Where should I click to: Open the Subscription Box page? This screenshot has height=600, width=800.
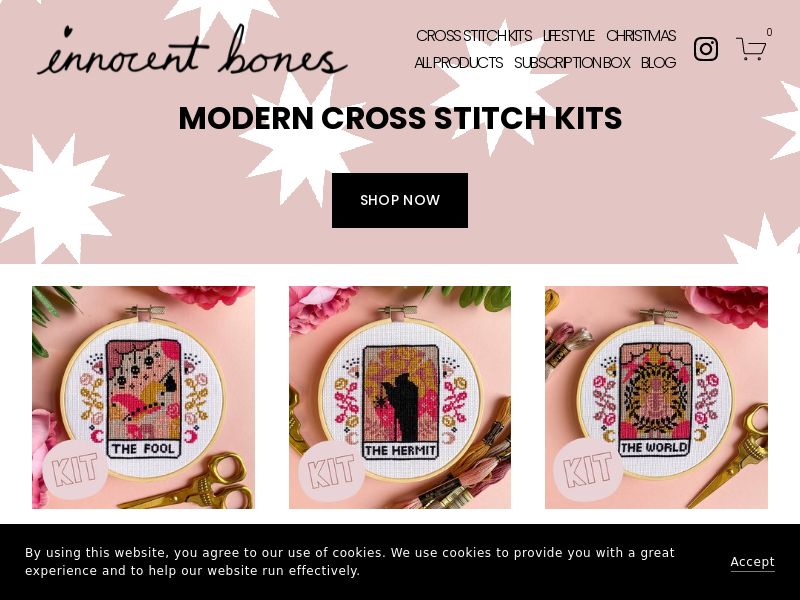click(x=572, y=63)
